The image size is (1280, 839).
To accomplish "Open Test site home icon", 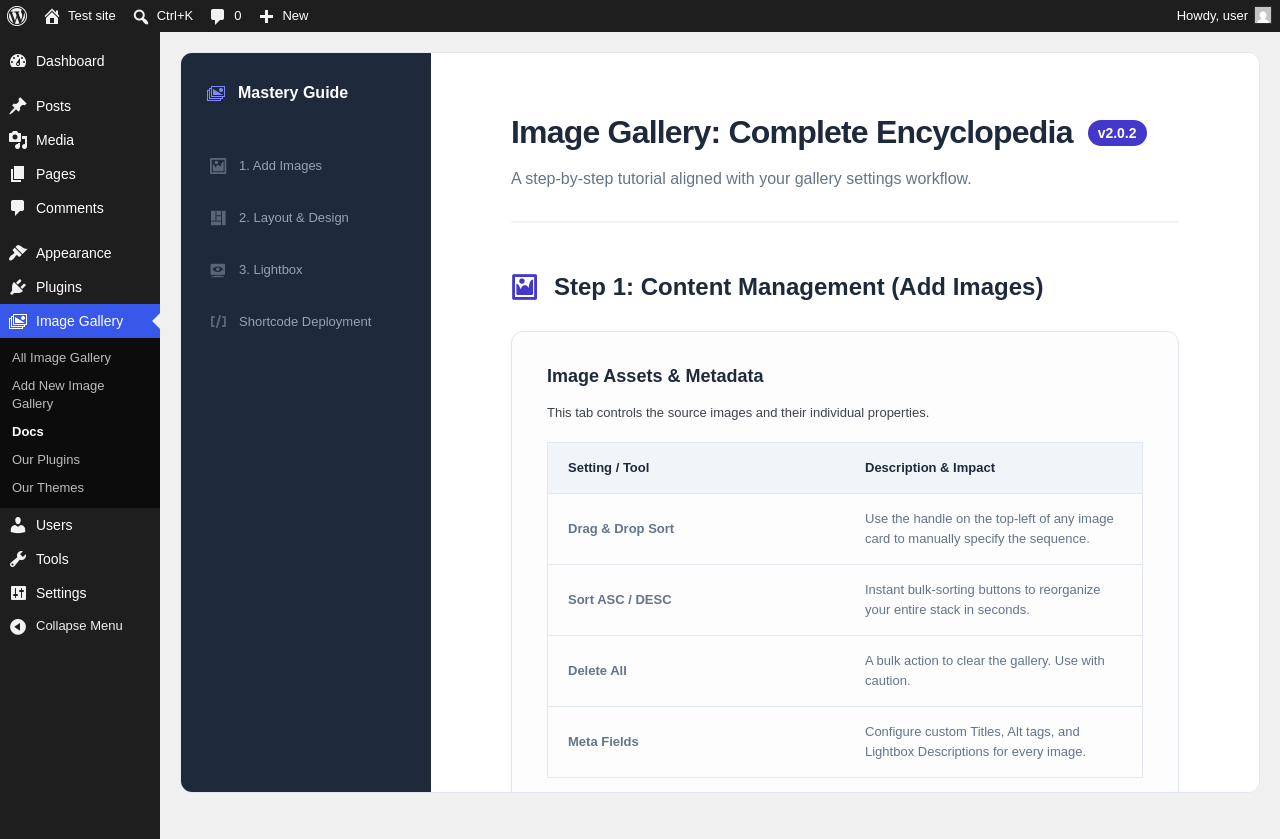I will [x=52, y=16].
